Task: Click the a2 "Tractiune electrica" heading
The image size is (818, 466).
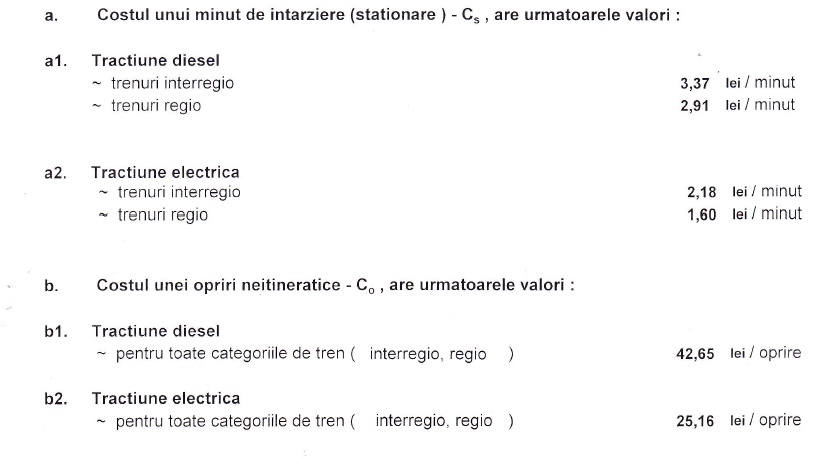Action: 165,172
